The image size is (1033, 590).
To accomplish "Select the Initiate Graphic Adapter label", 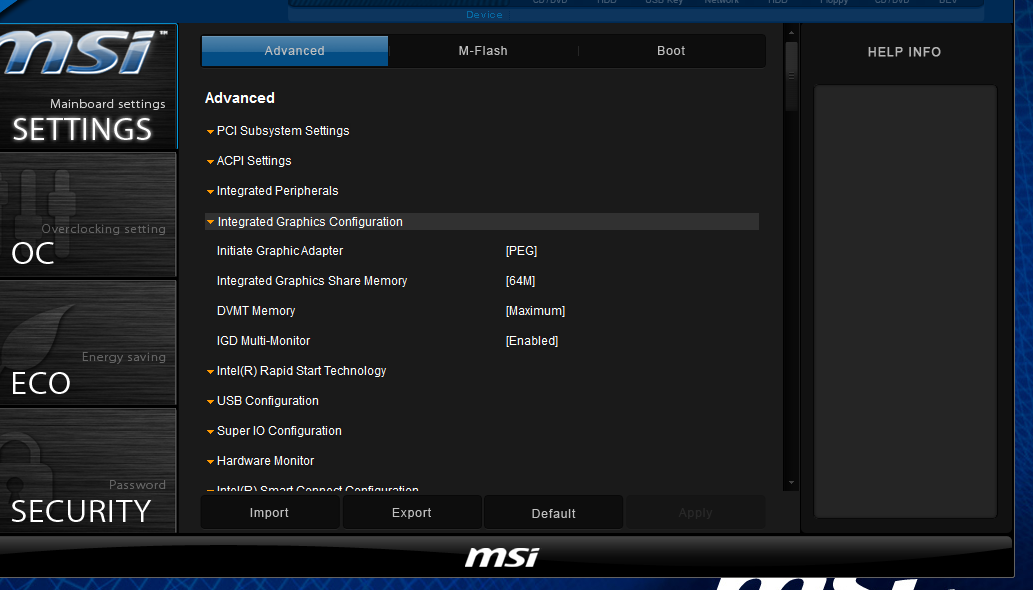I will [x=280, y=251].
